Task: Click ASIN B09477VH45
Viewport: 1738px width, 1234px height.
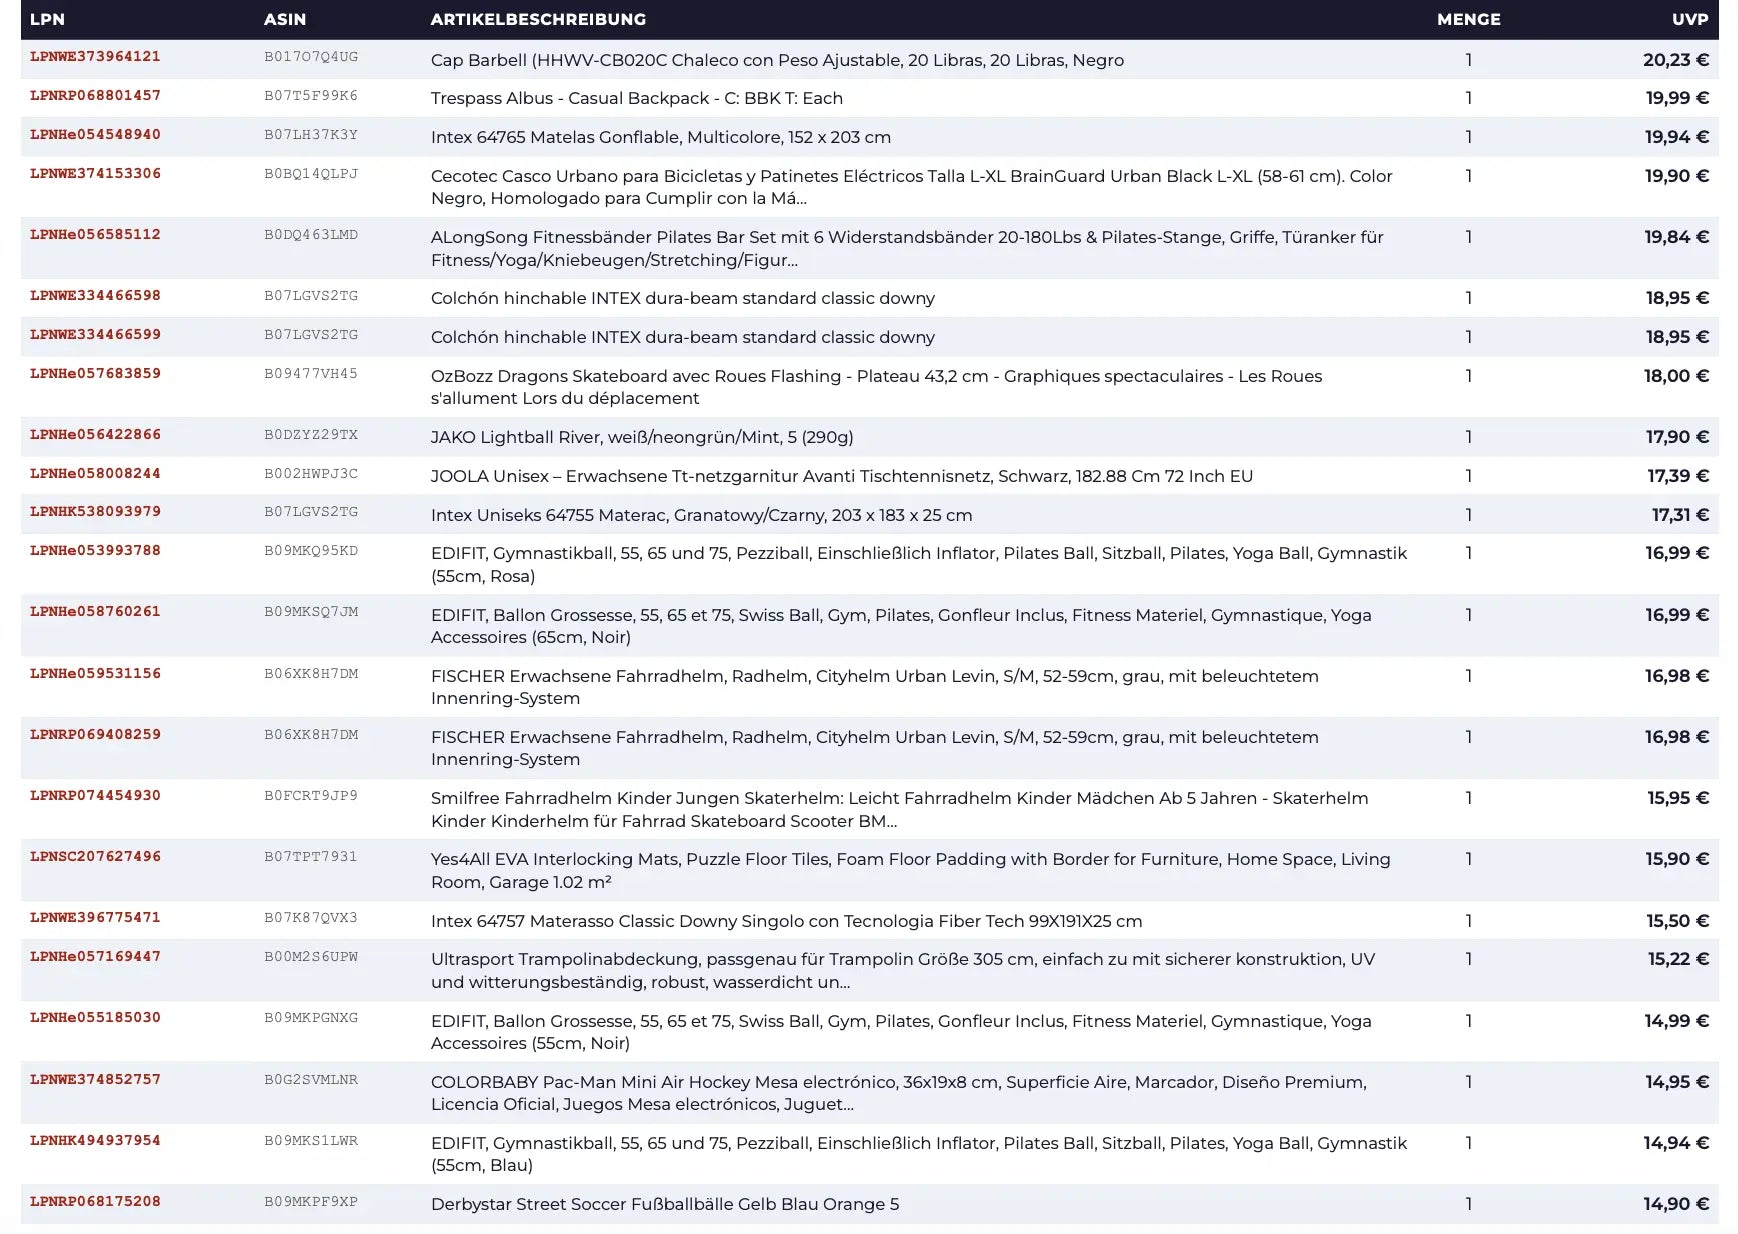Action: 311,374
